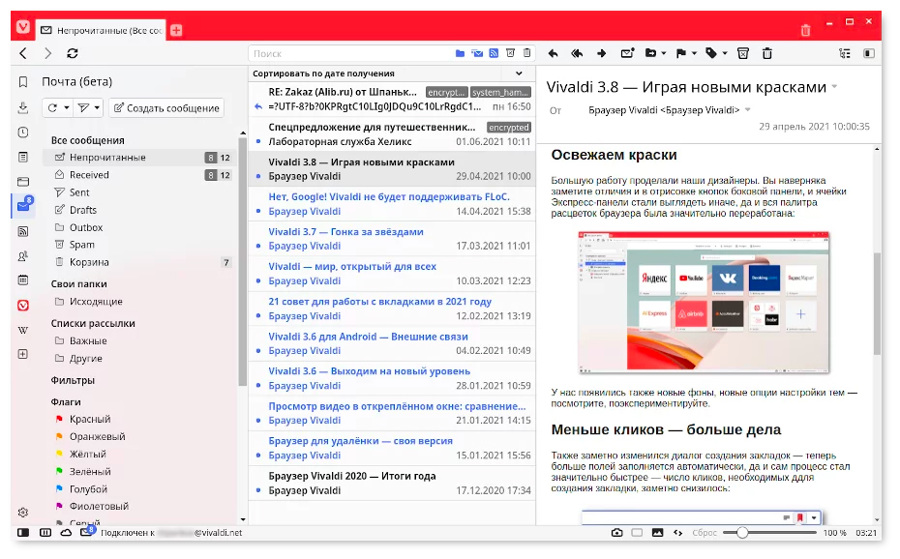Open the History panel
Viewport: 900px width, 559px height.
(23, 133)
